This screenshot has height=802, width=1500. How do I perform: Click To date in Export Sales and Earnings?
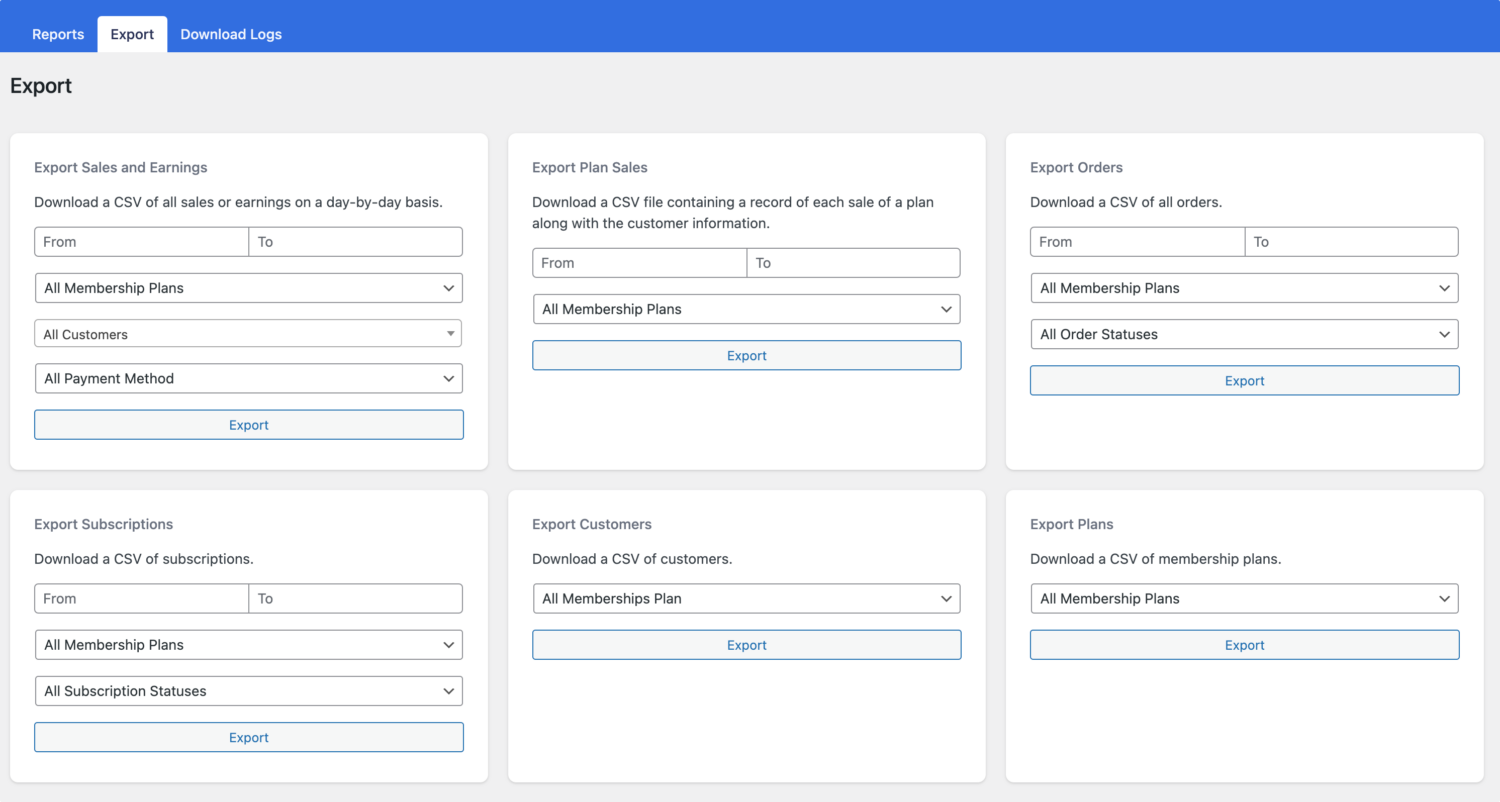[356, 242]
